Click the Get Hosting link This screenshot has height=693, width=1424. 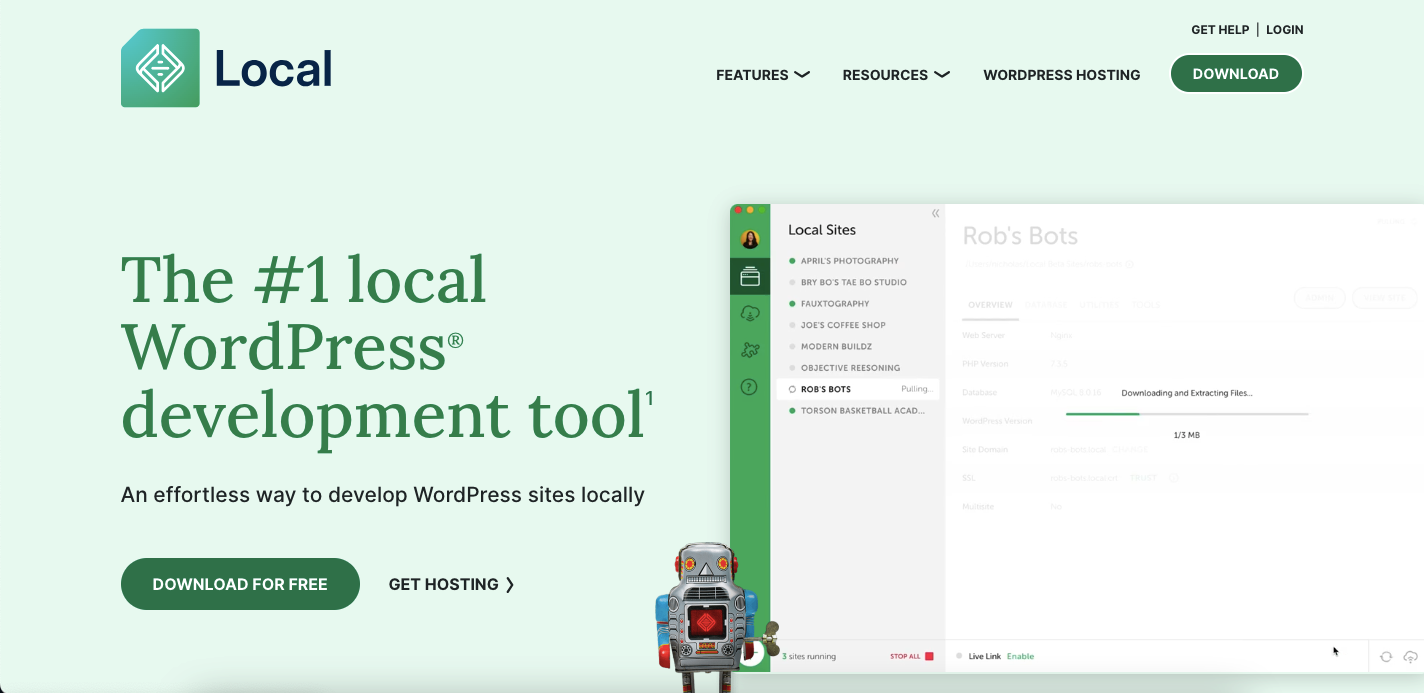tap(452, 584)
